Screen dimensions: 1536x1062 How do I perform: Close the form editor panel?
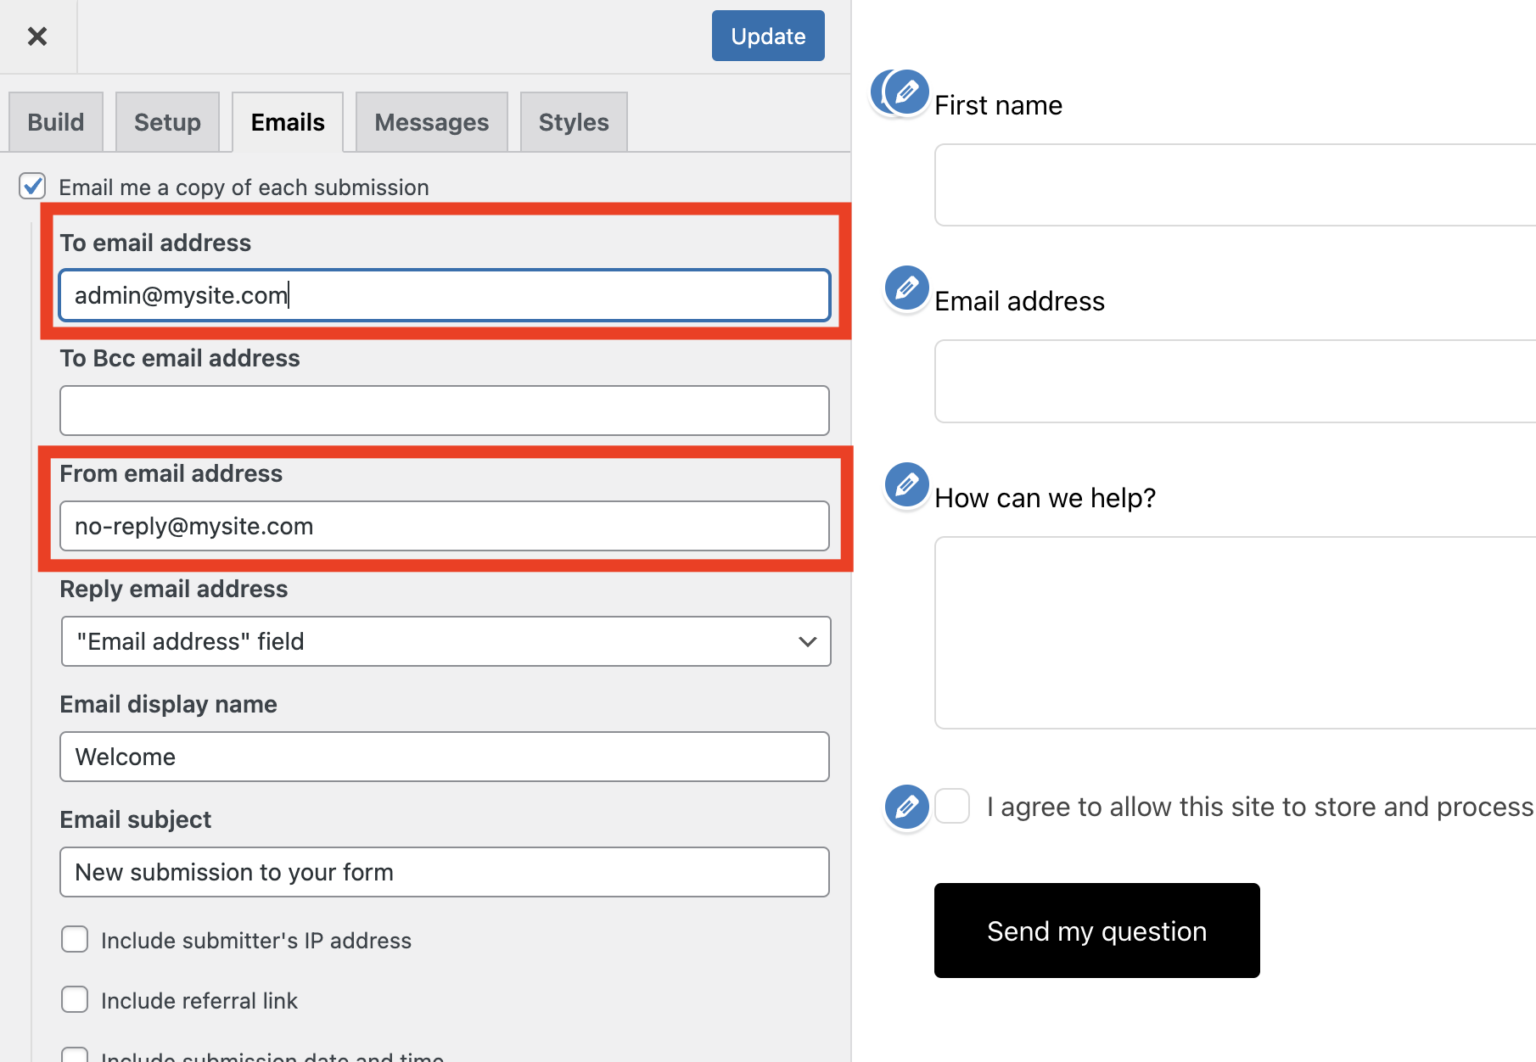coord(37,36)
